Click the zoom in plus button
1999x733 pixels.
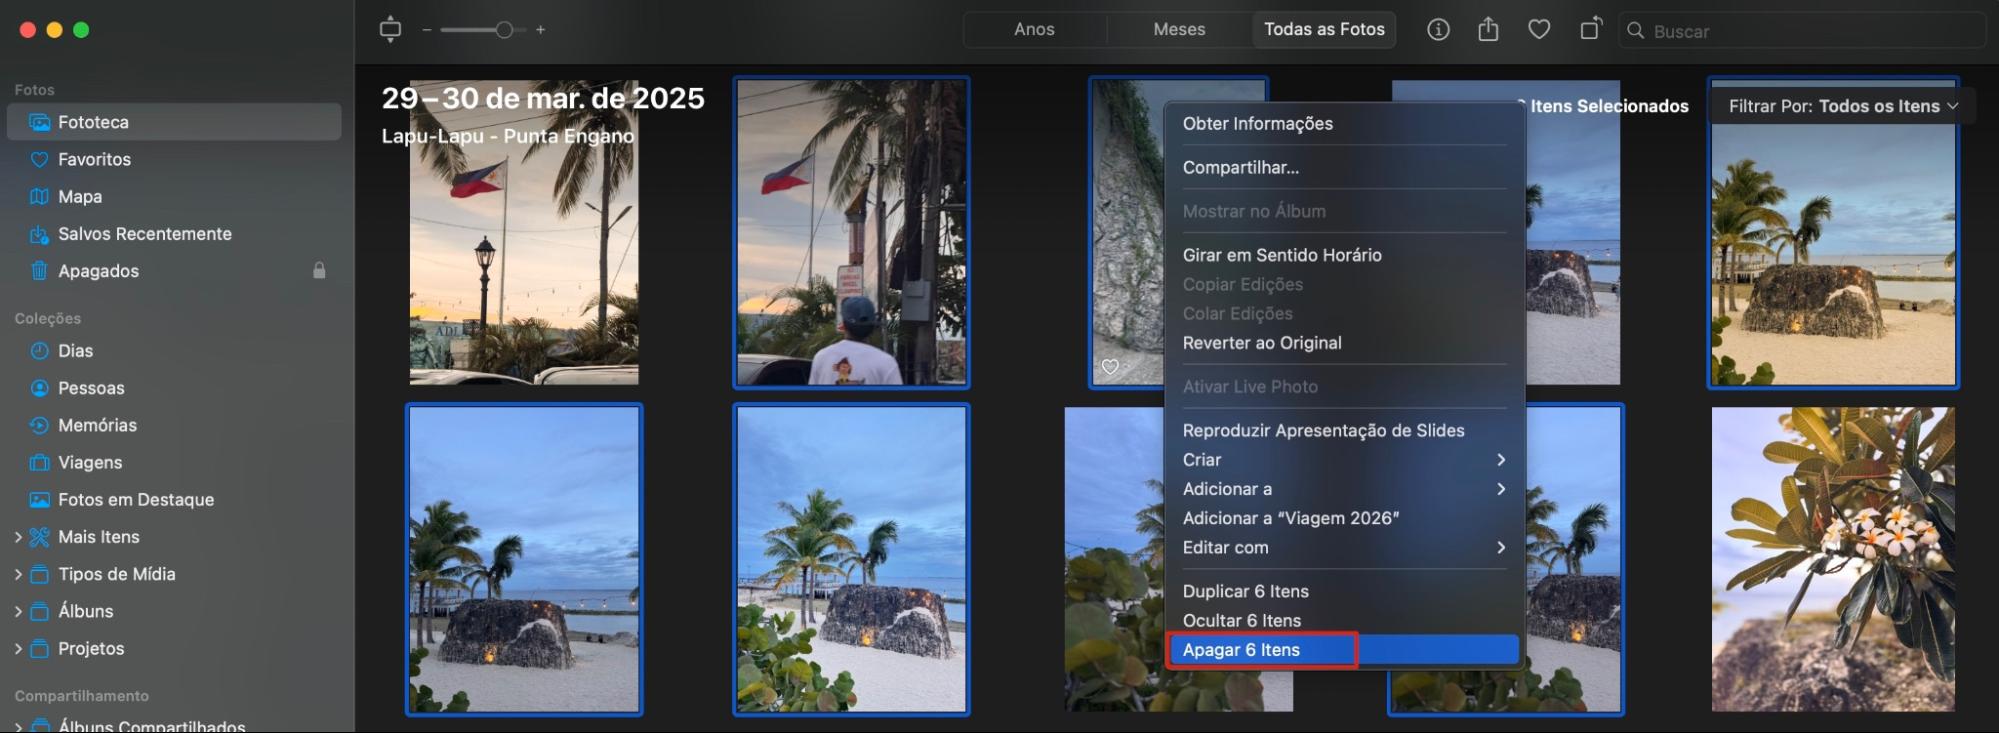click(x=540, y=30)
